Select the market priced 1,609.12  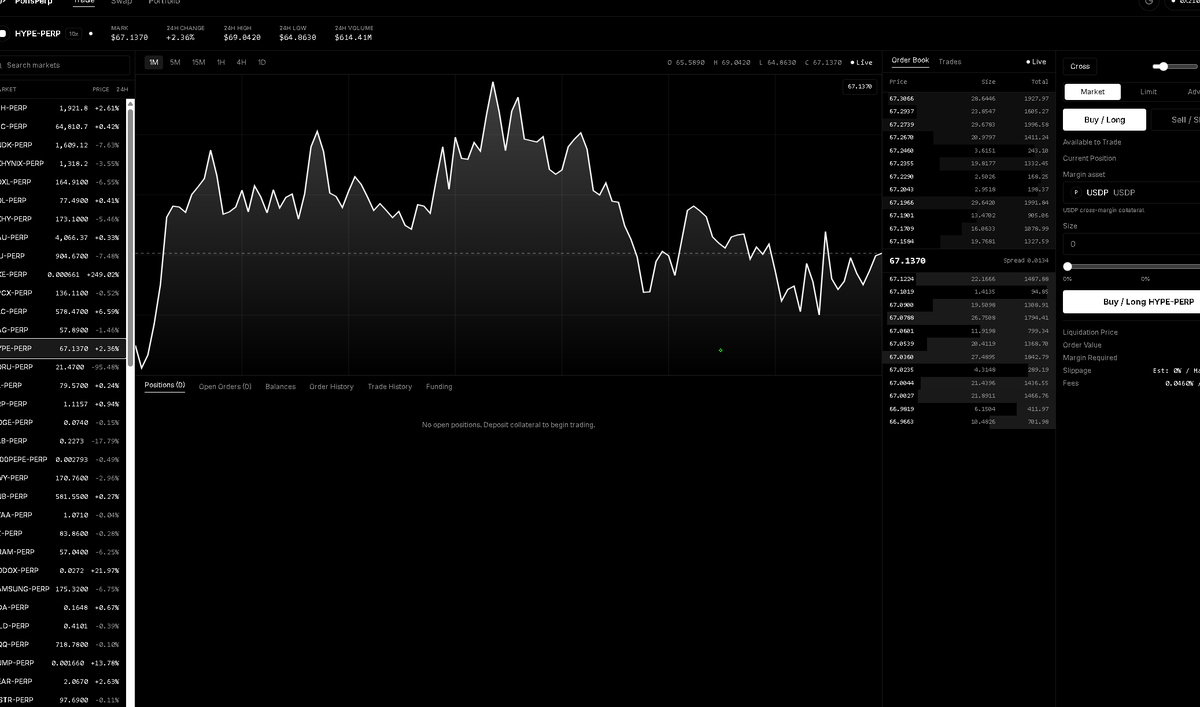[62, 145]
